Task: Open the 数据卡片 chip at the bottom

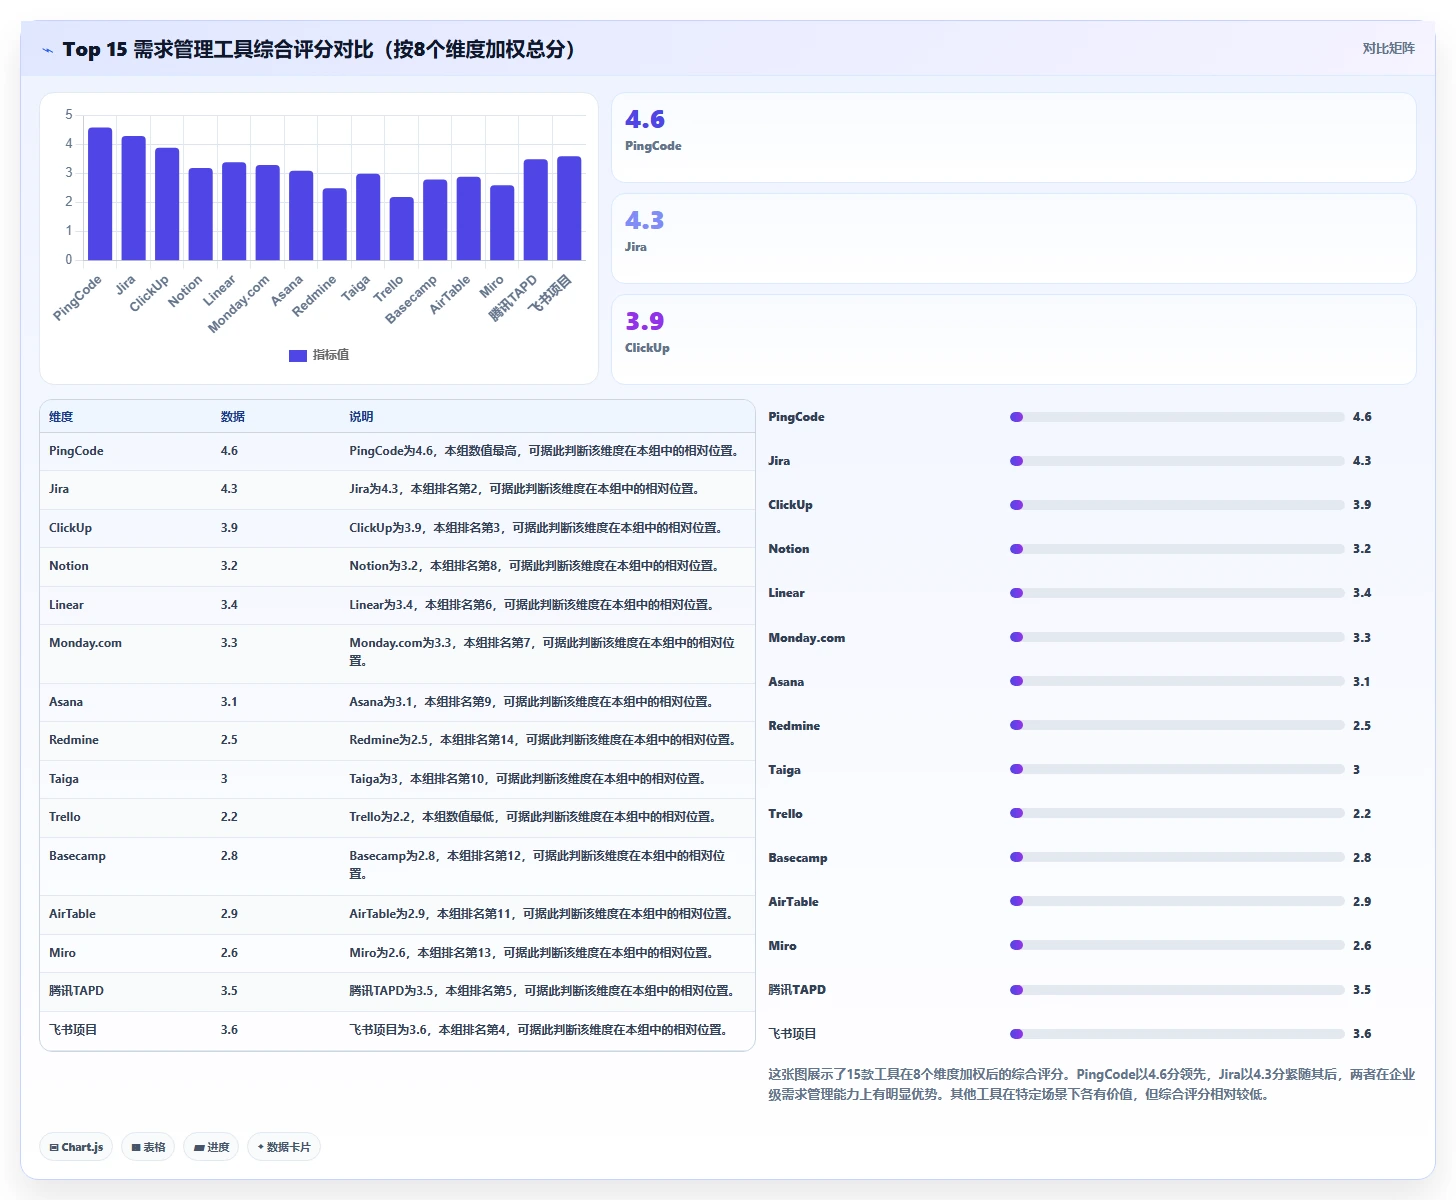Action: coord(284,1147)
